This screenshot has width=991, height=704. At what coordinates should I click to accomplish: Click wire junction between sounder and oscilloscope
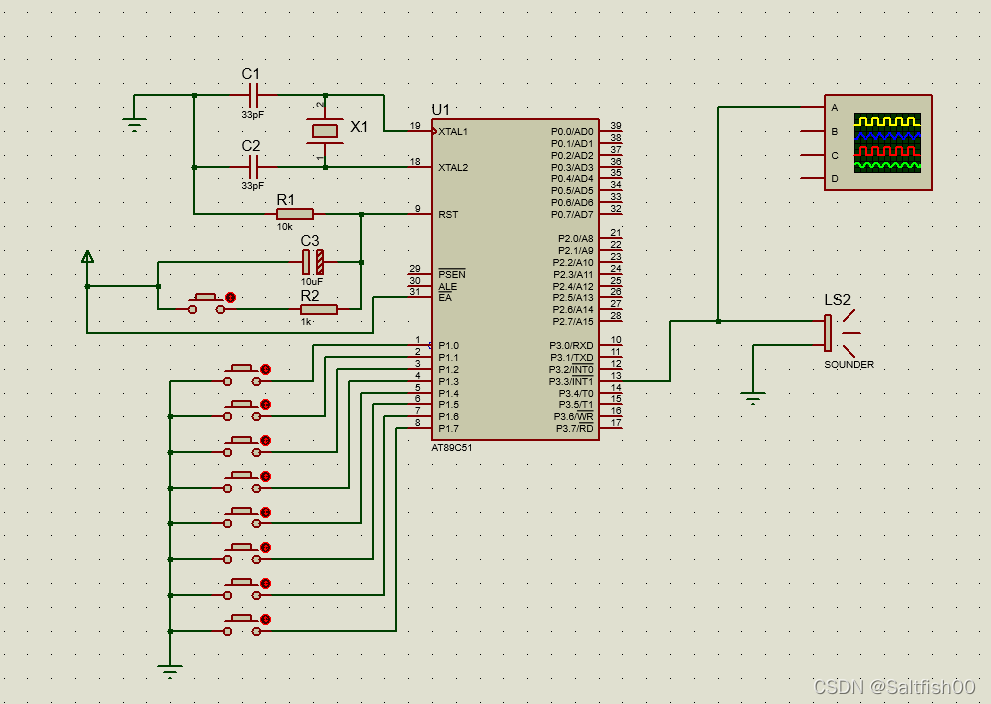pos(718,321)
